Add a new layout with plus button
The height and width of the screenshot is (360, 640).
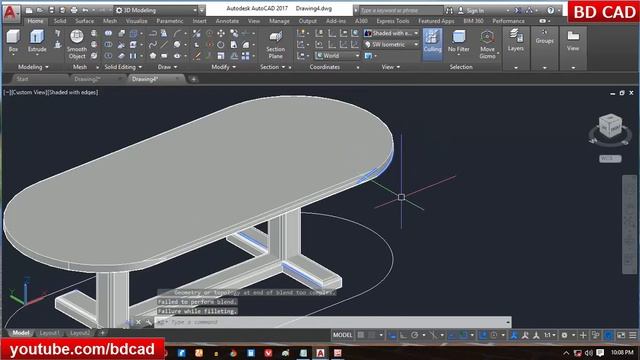click(x=102, y=333)
